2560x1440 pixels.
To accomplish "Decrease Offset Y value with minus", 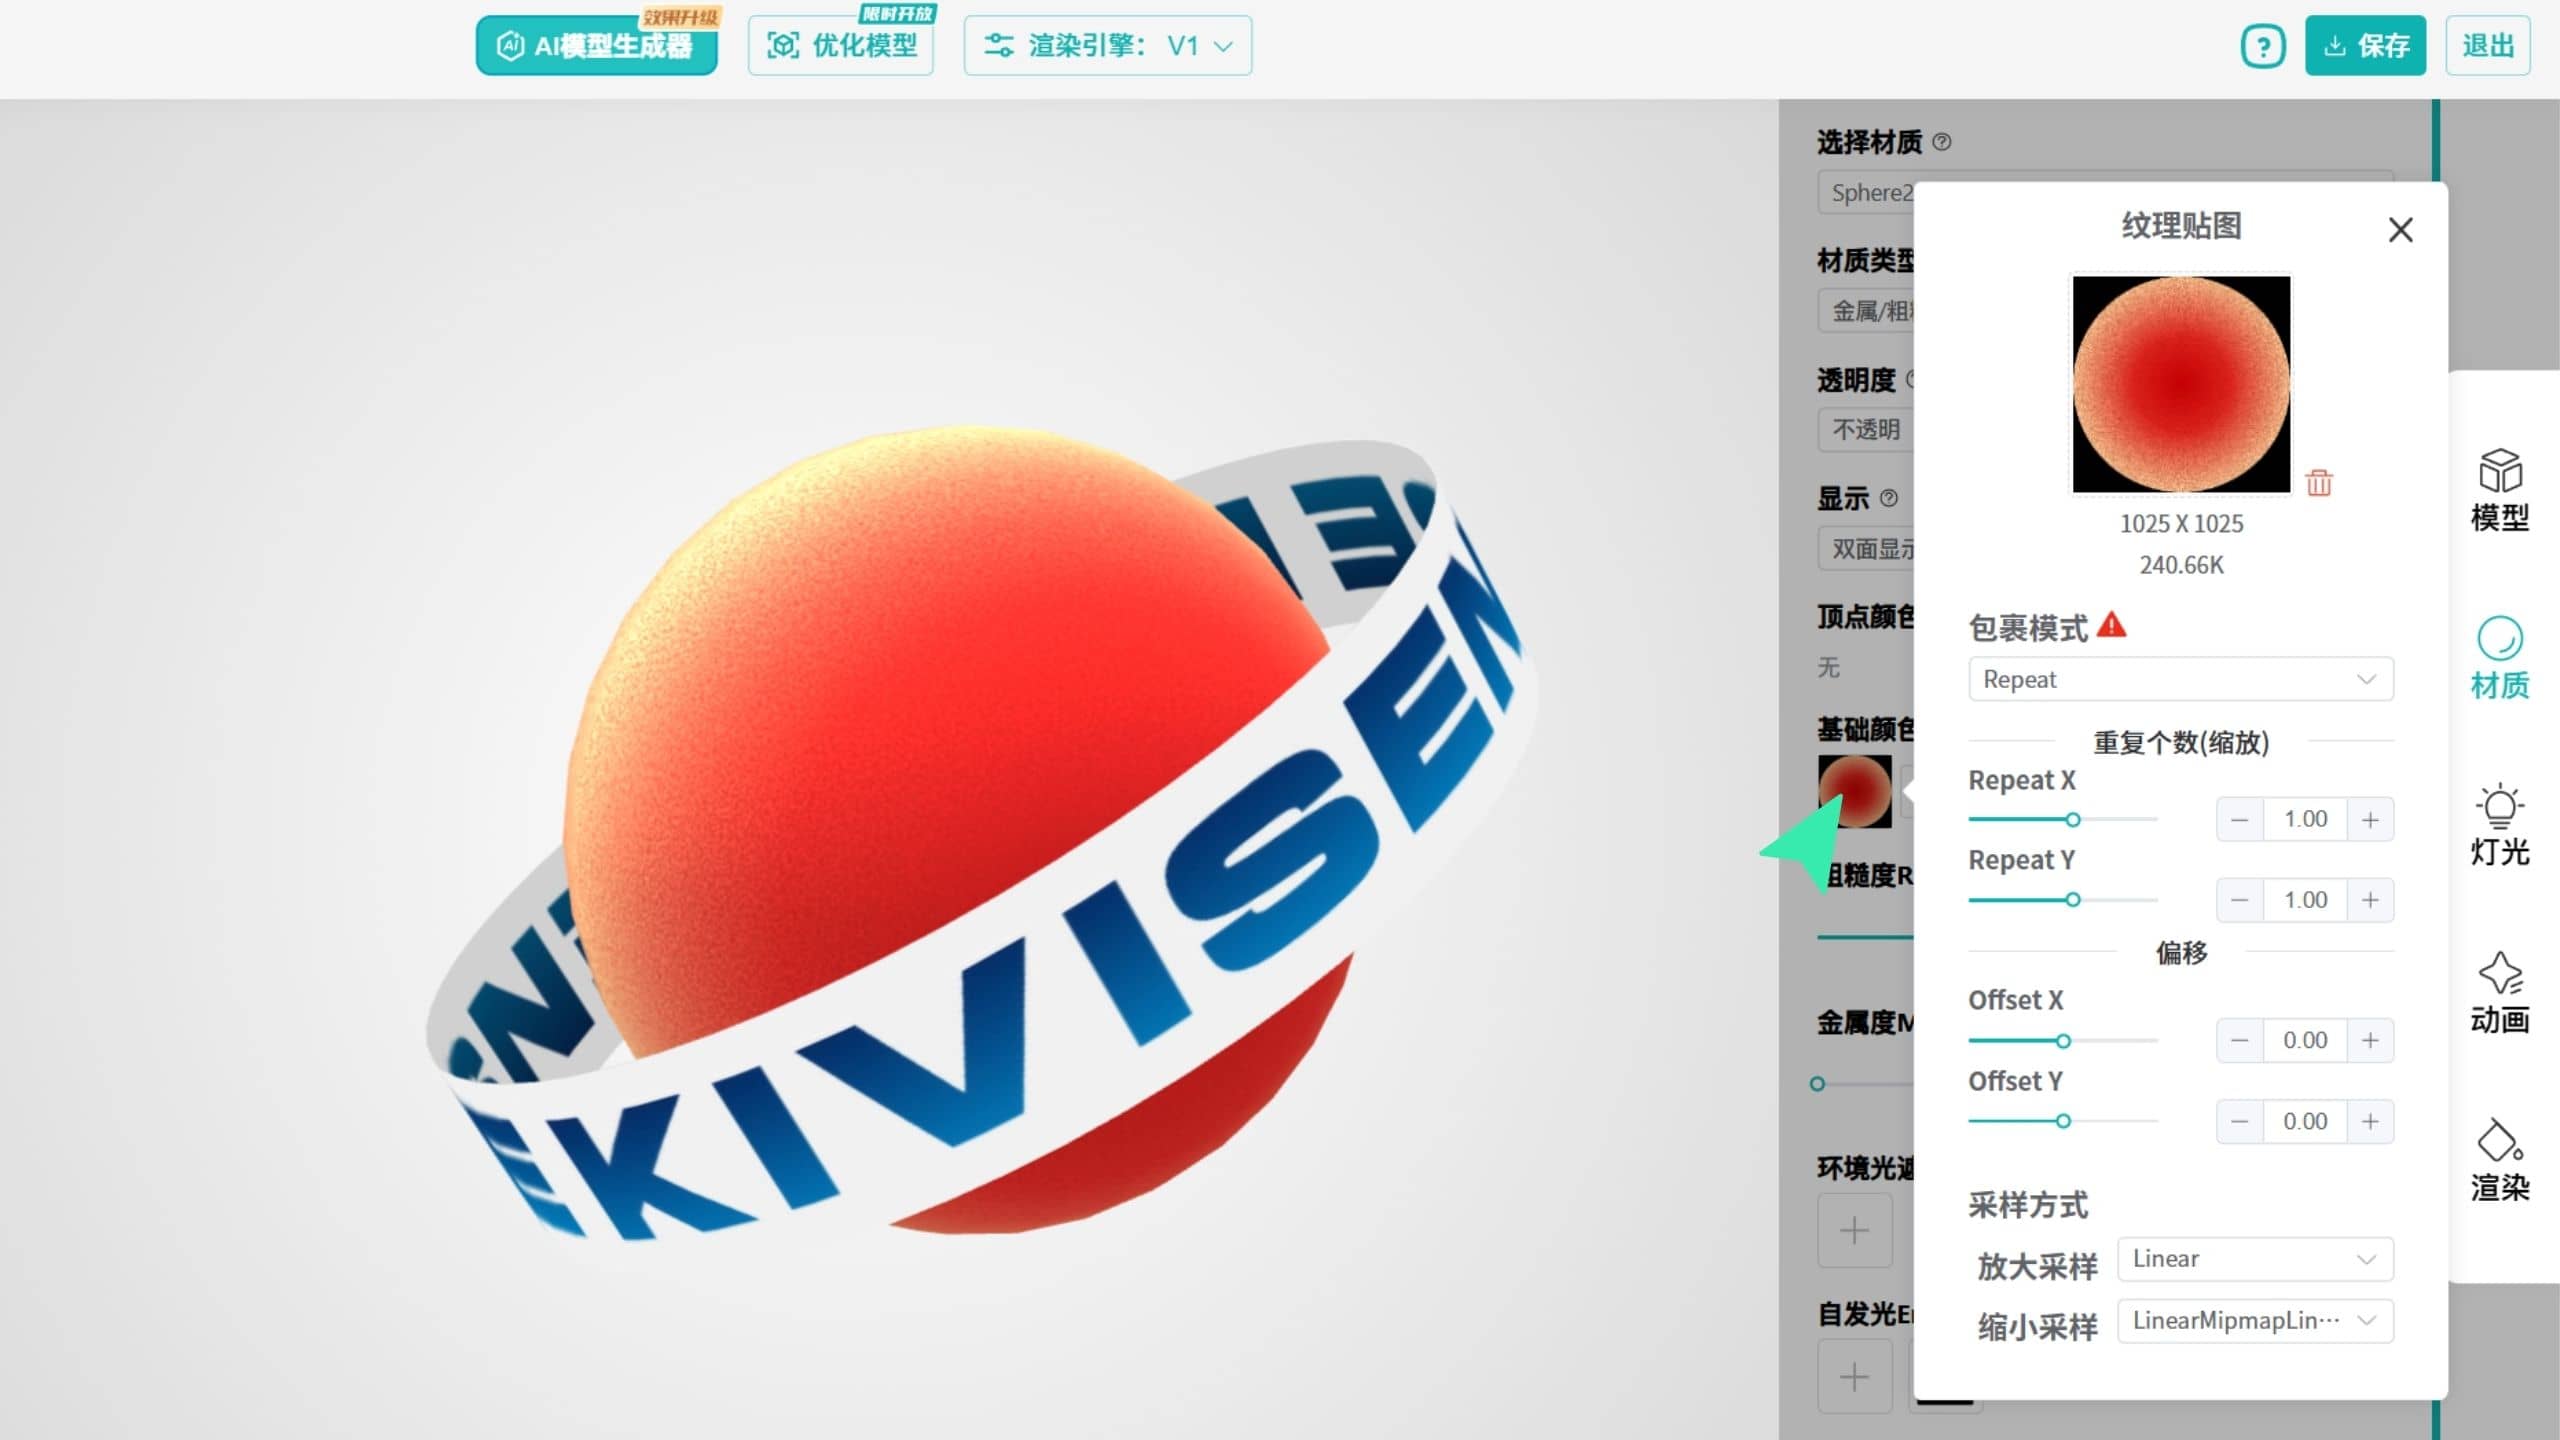I will 2240,1121.
